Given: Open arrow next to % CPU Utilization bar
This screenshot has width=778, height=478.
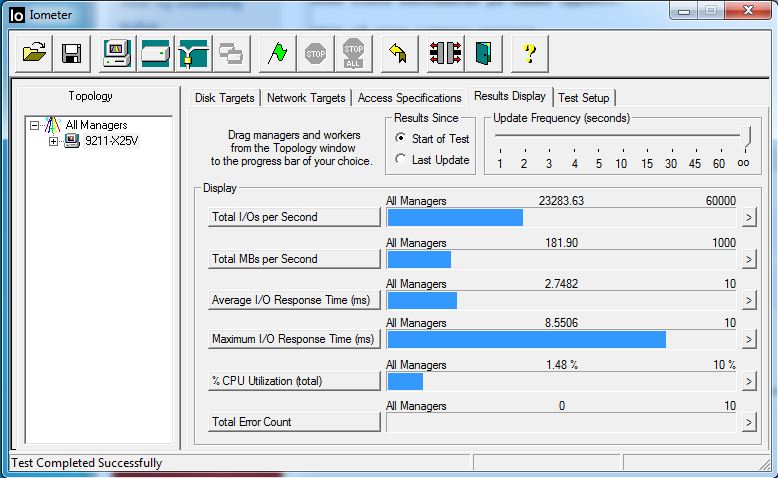Looking at the screenshot, I should tap(749, 381).
